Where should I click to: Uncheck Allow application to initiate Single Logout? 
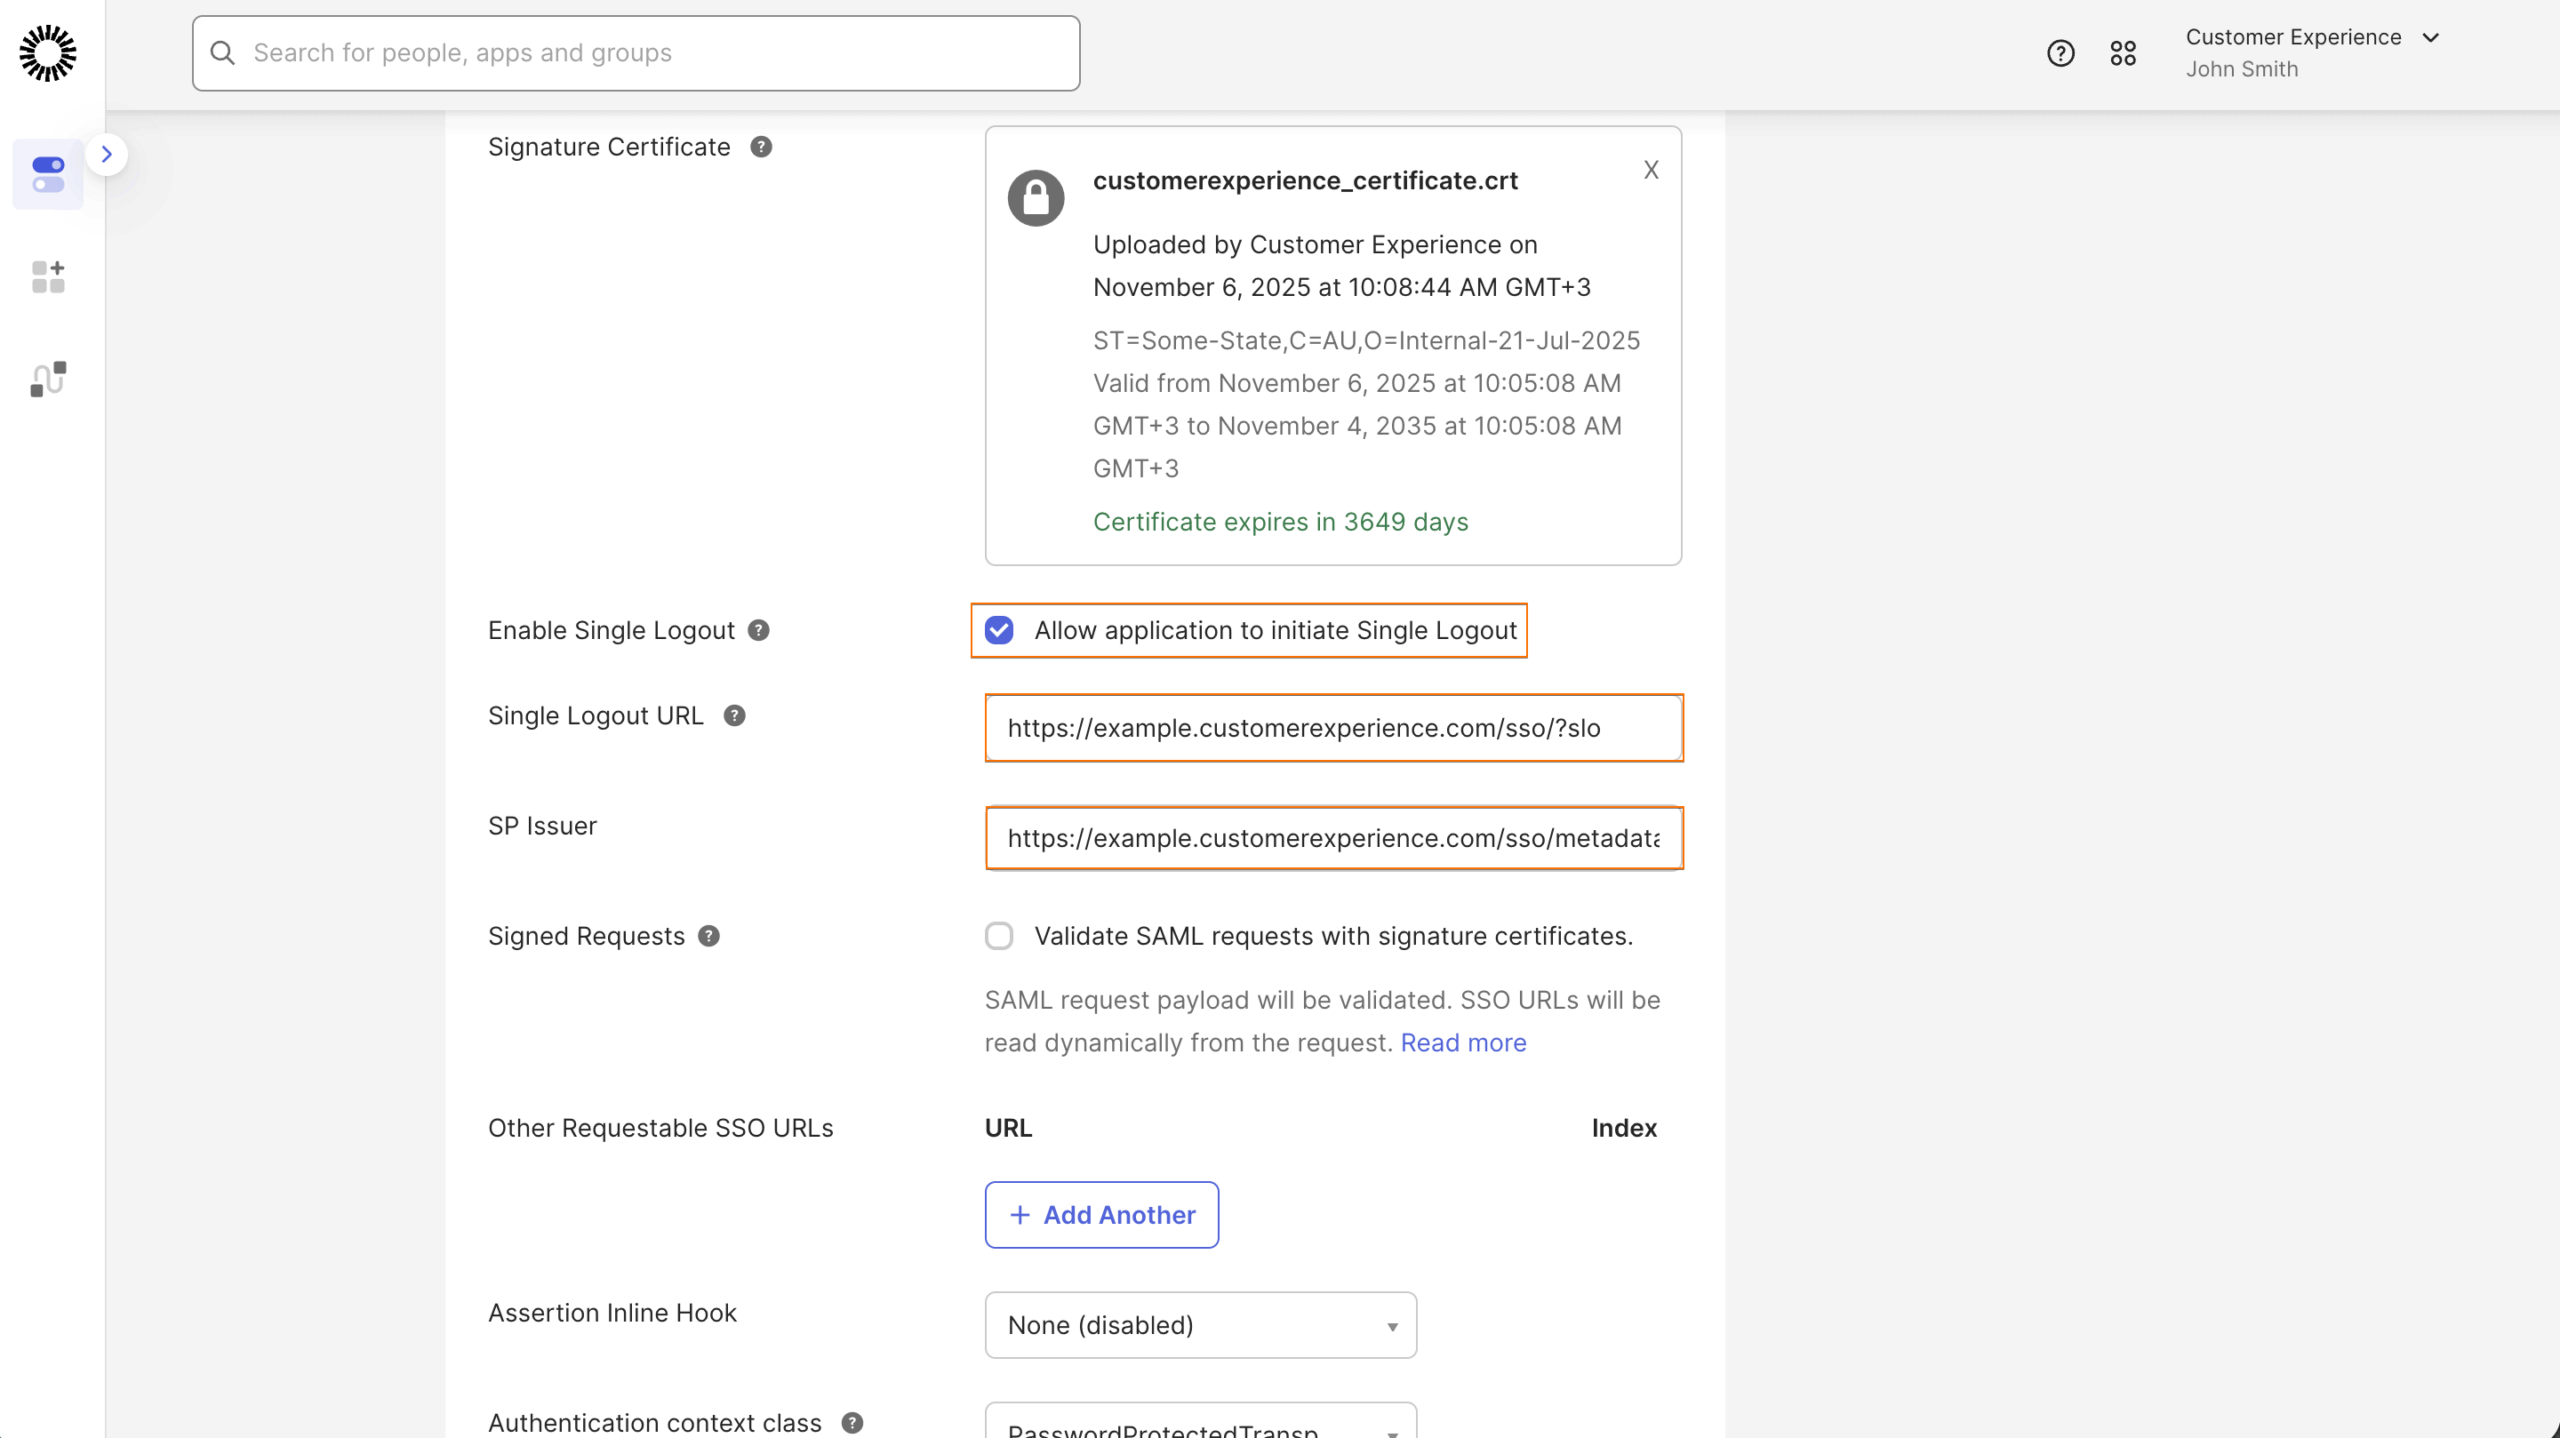point(999,630)
